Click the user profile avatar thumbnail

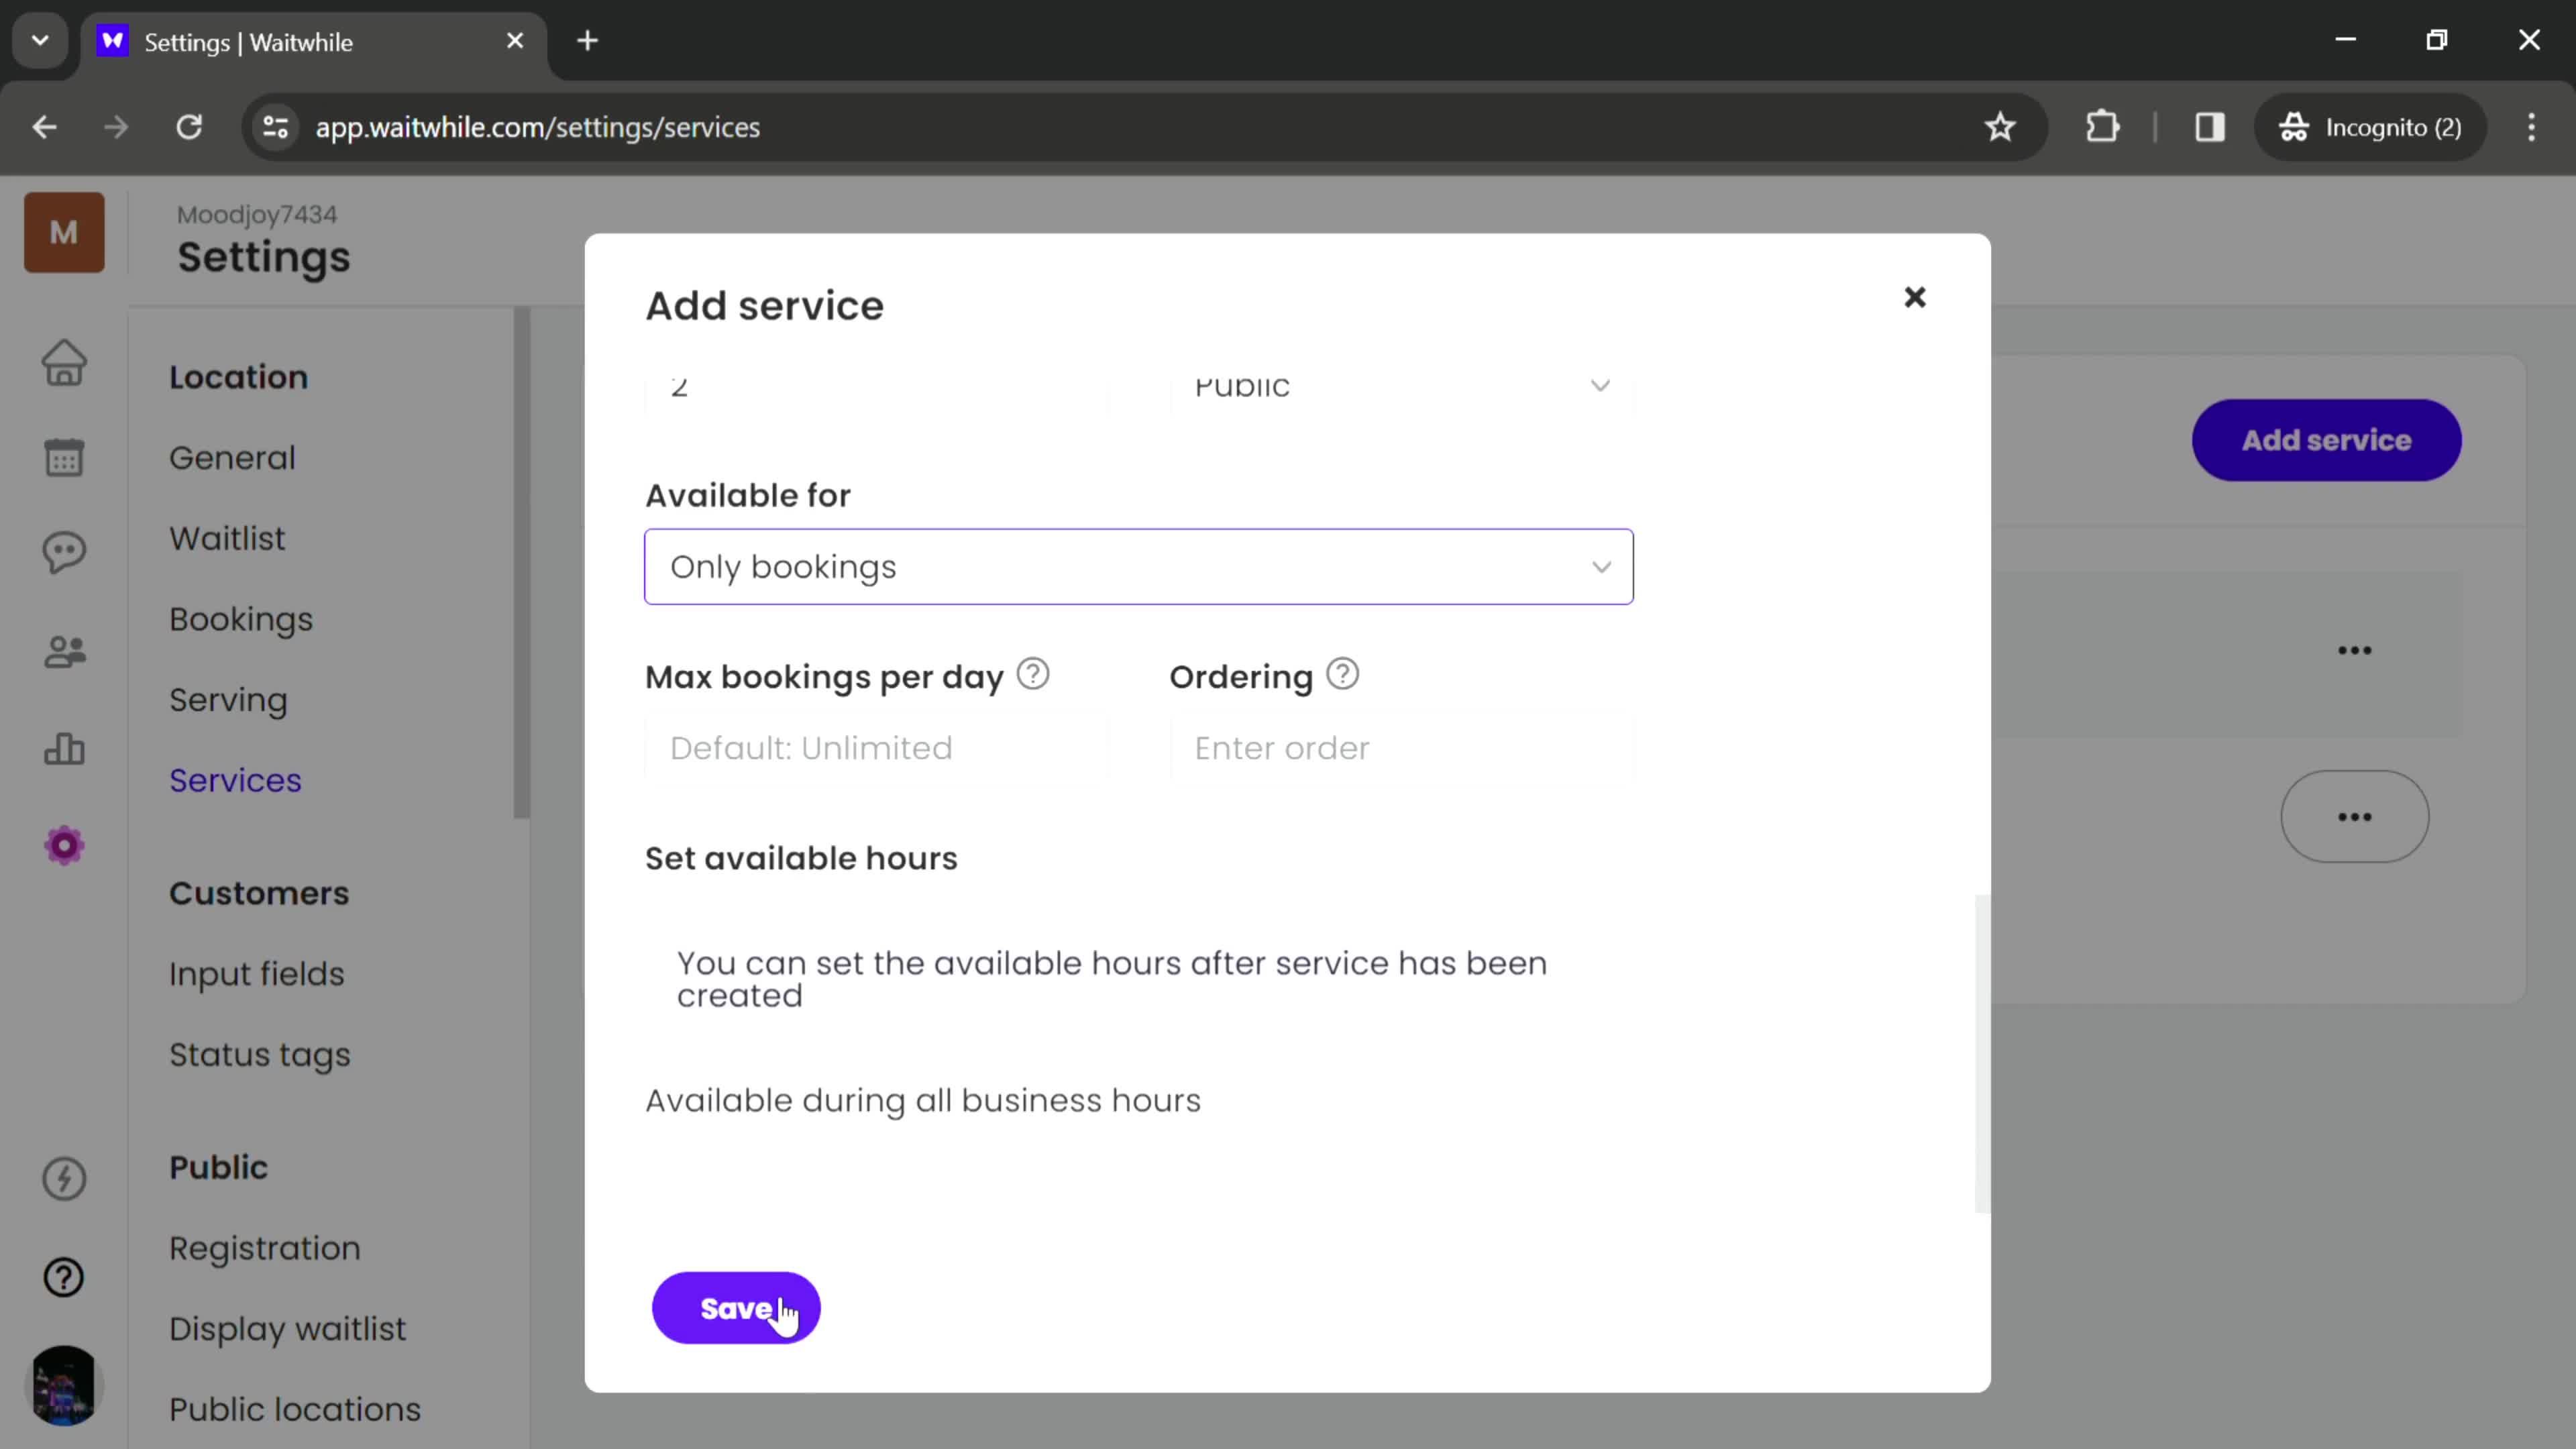(64, 1385)
